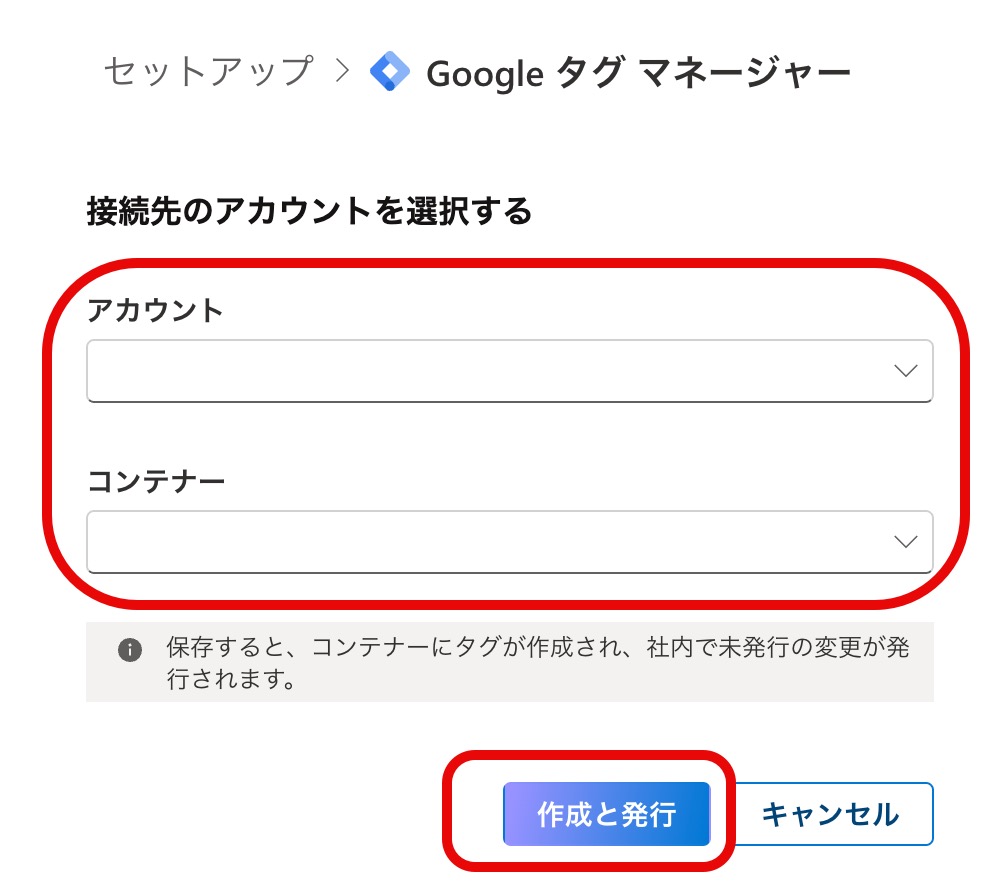The image size is (984, 890).
Task: Click the キャンセル button
Action: [830, 814]
